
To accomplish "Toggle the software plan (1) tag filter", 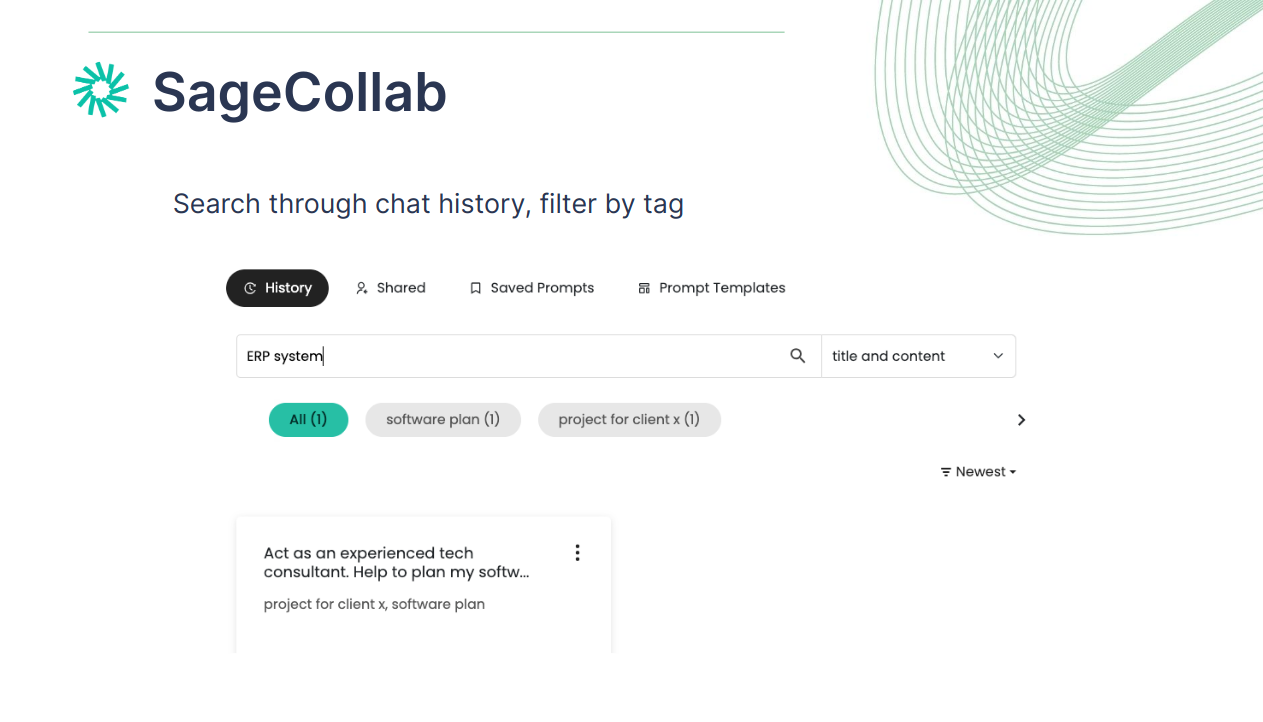I will click(x=443, y=420).
